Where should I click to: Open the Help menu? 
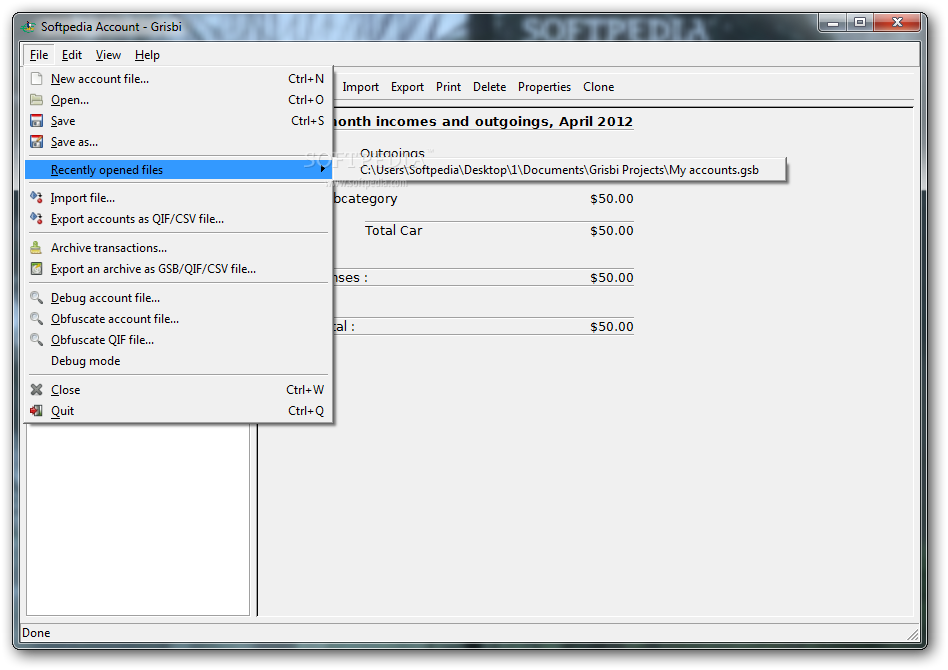click(x=147, y=55)
